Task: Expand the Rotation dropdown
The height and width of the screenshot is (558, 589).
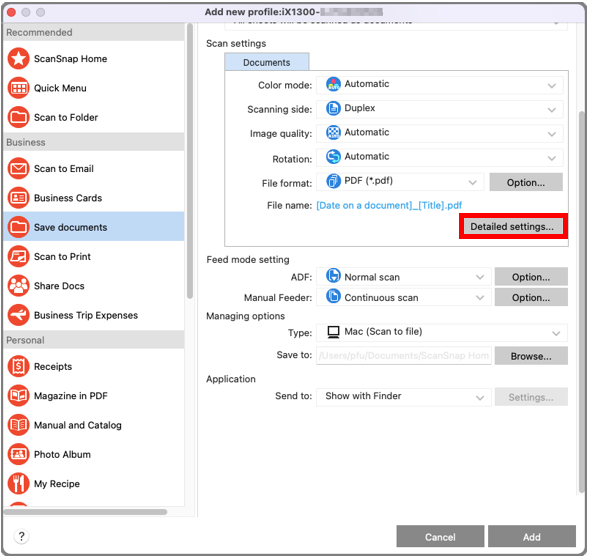Action: point(439,157)
